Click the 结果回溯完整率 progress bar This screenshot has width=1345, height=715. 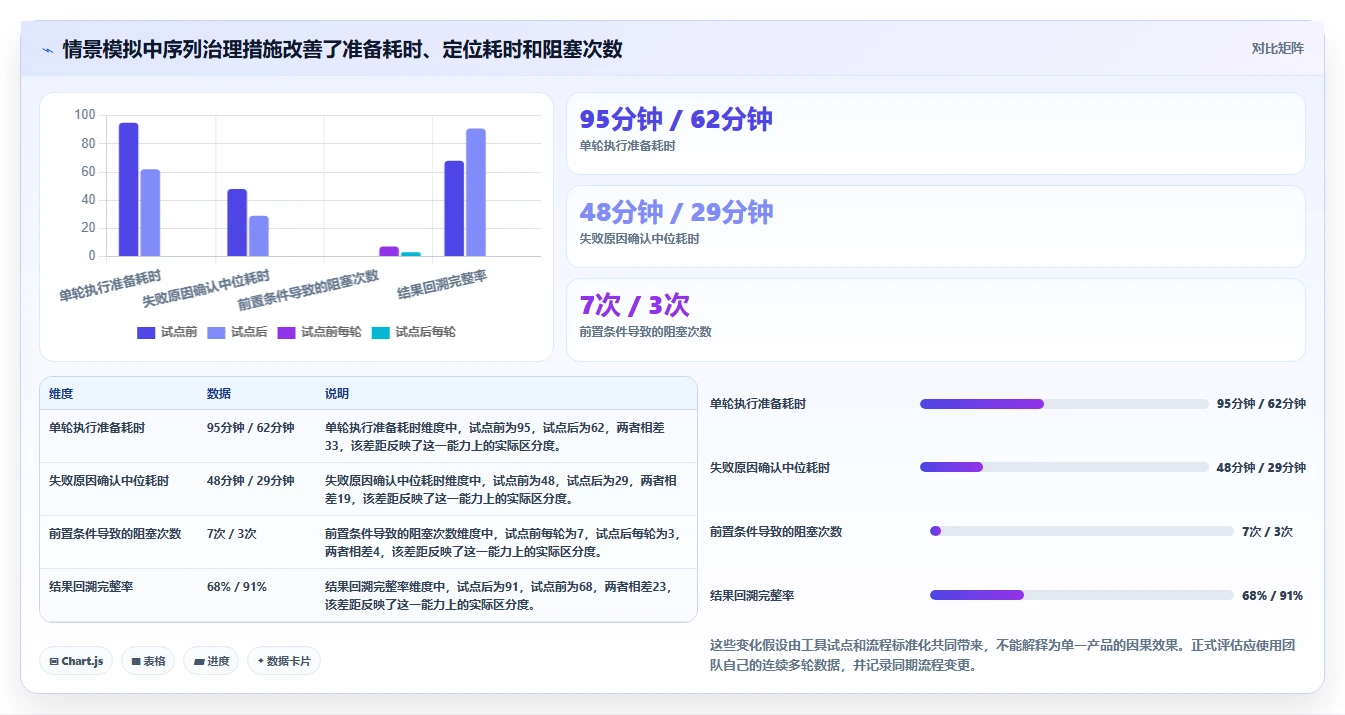1082,595
